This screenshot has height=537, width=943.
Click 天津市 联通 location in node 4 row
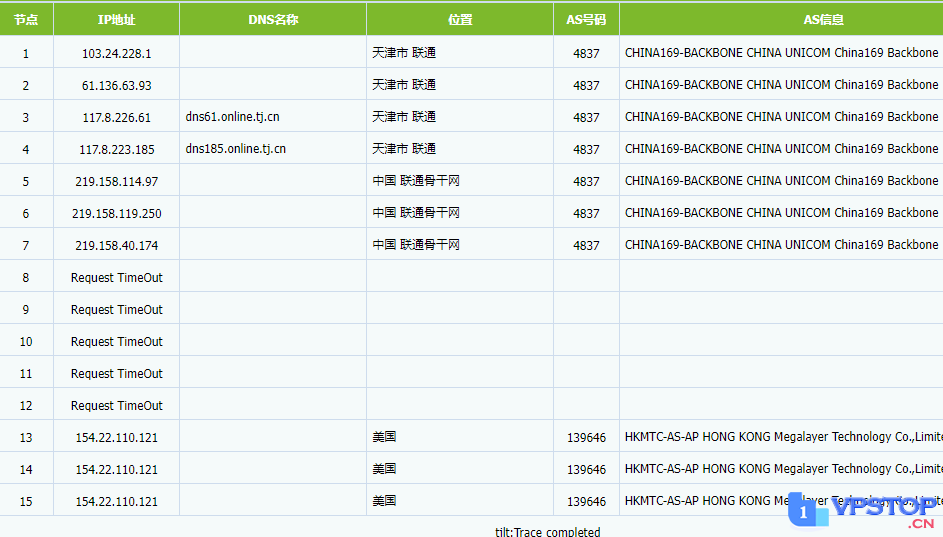404,149
